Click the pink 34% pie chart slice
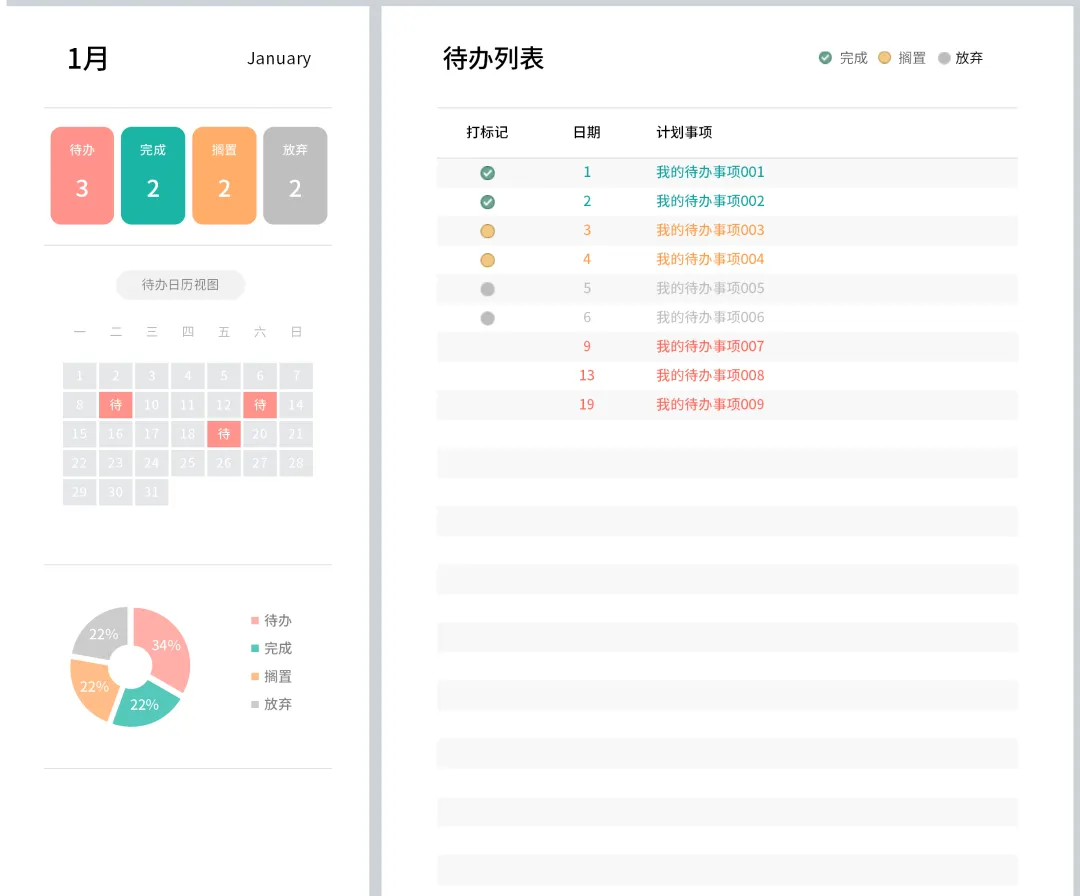The image size is (1080, 896). [165, 646]
